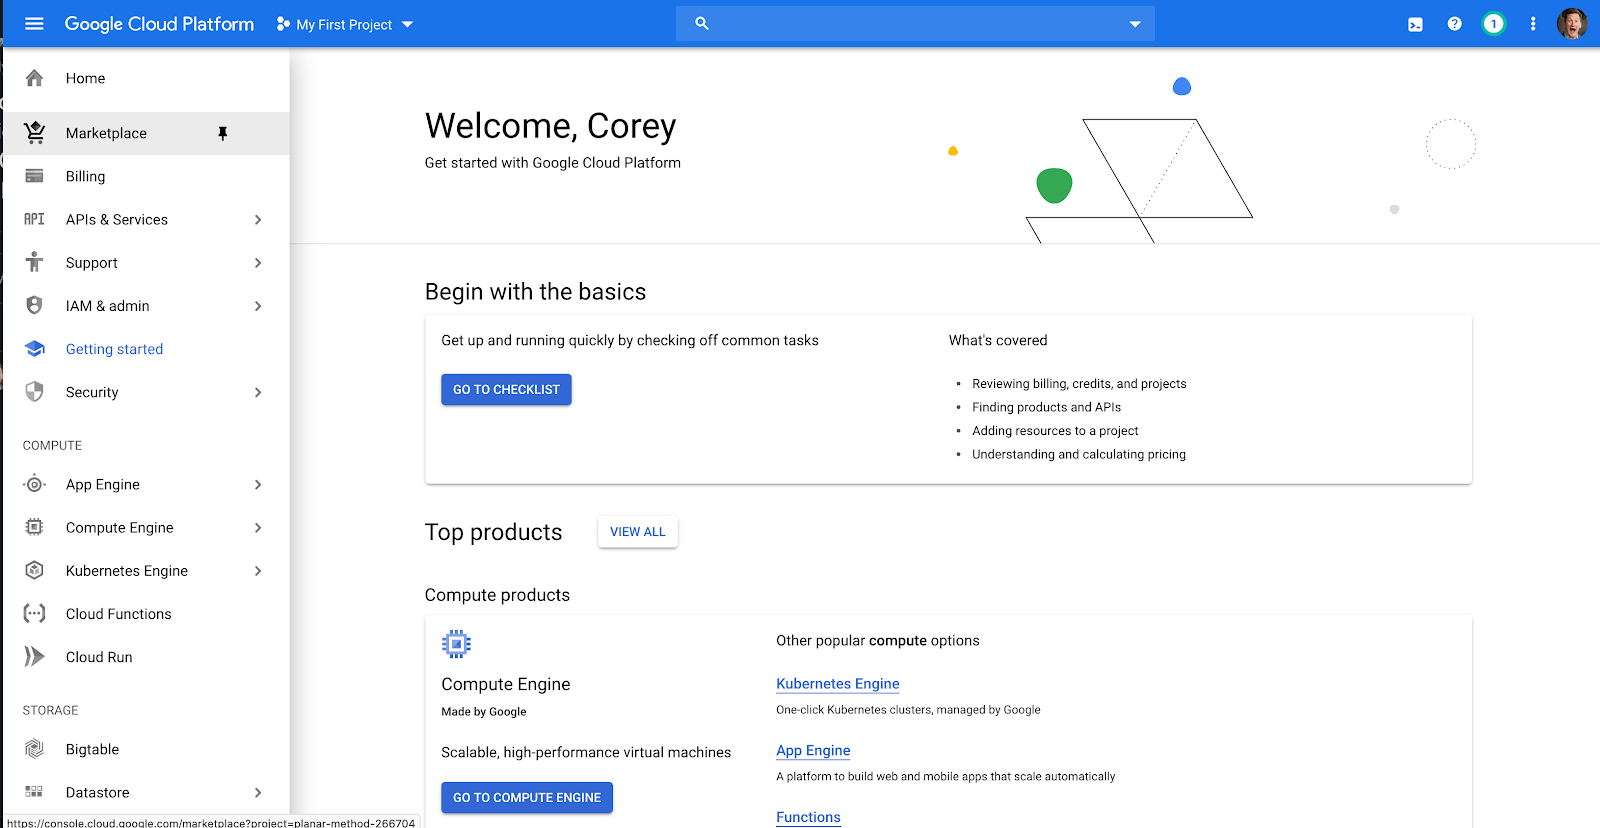Expand the App Engine submenu chevron
The height and width of the screenshot is (828, 1600).
(x=258, y=484)
